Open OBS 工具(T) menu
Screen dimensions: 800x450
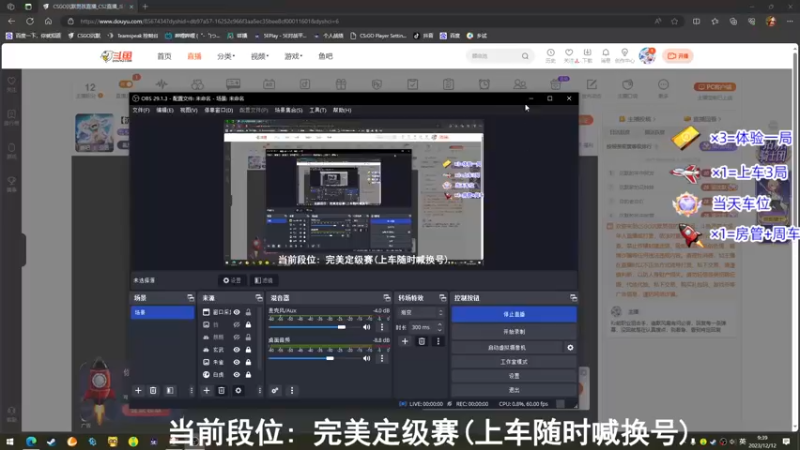coord(318,110)
